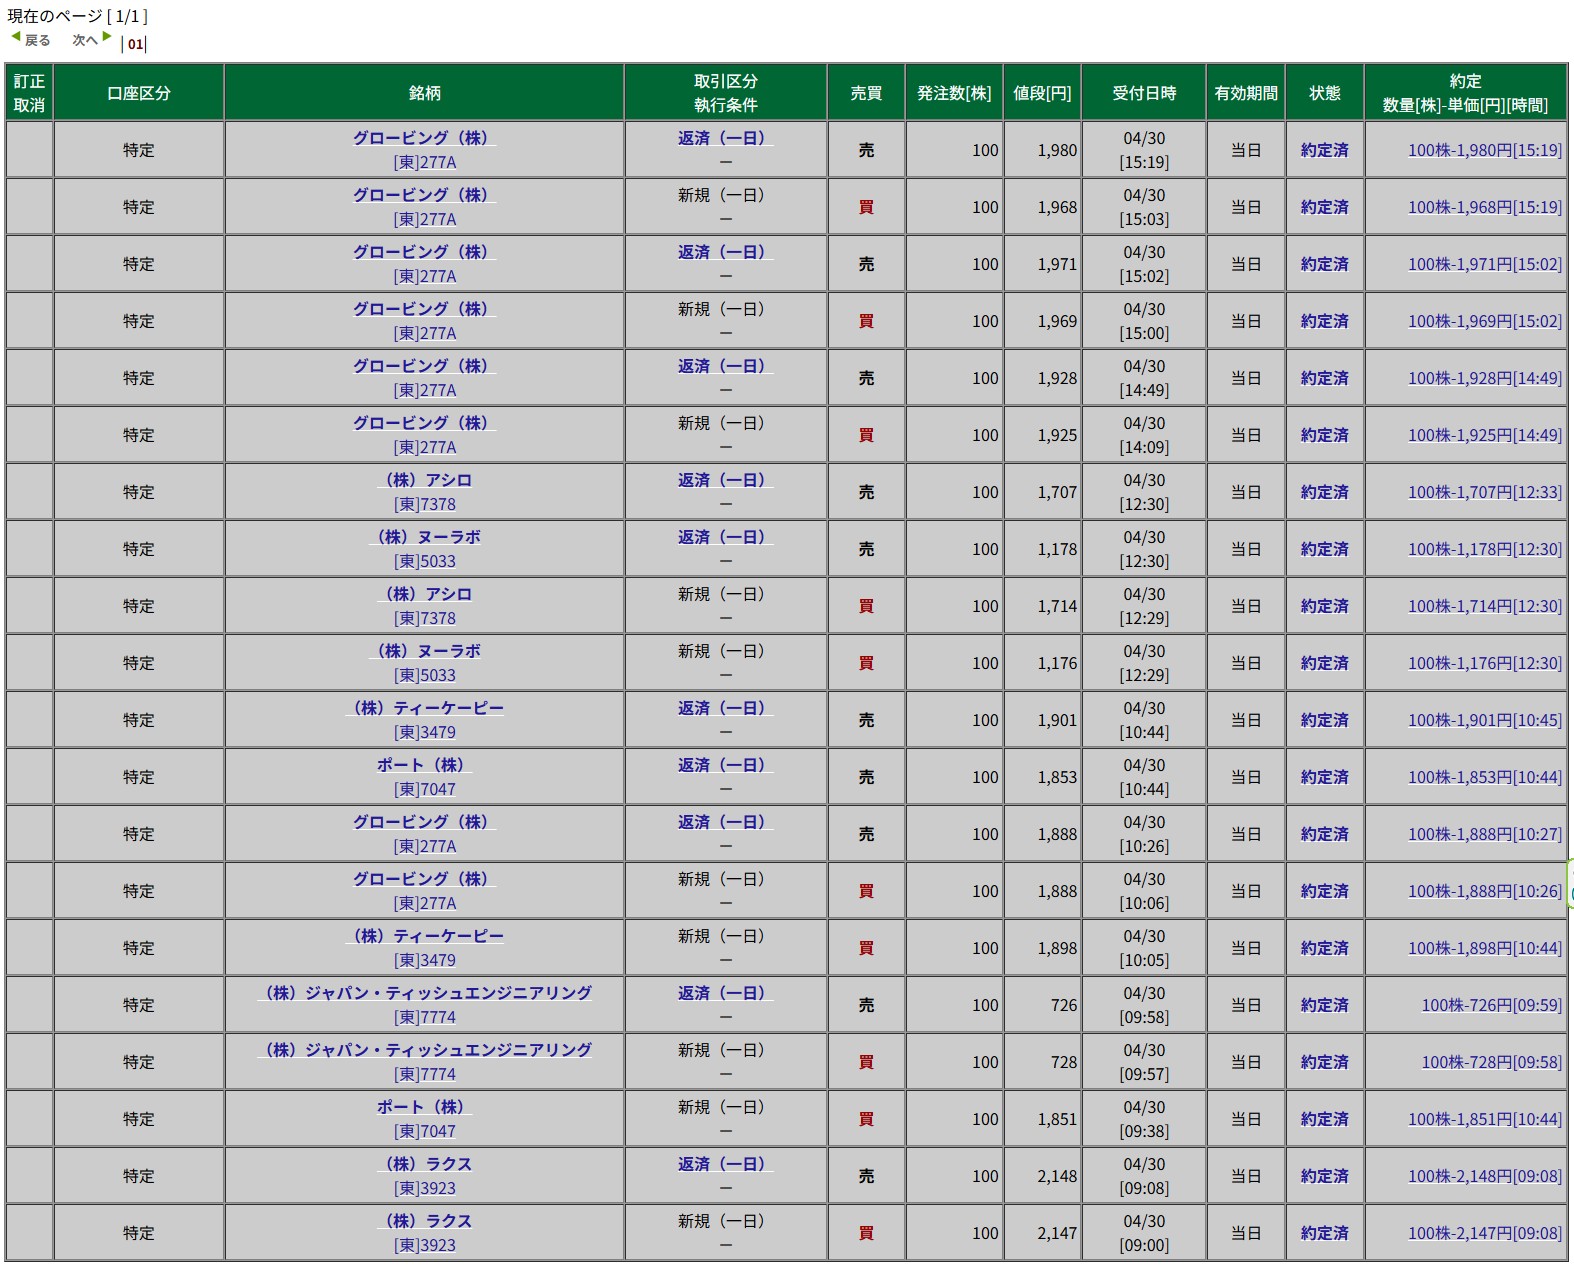Open ジャパン・ティッシュエンジニアリング link in 728 yen row
The image size is (1574, 1266).
(x=424, y=1051)
